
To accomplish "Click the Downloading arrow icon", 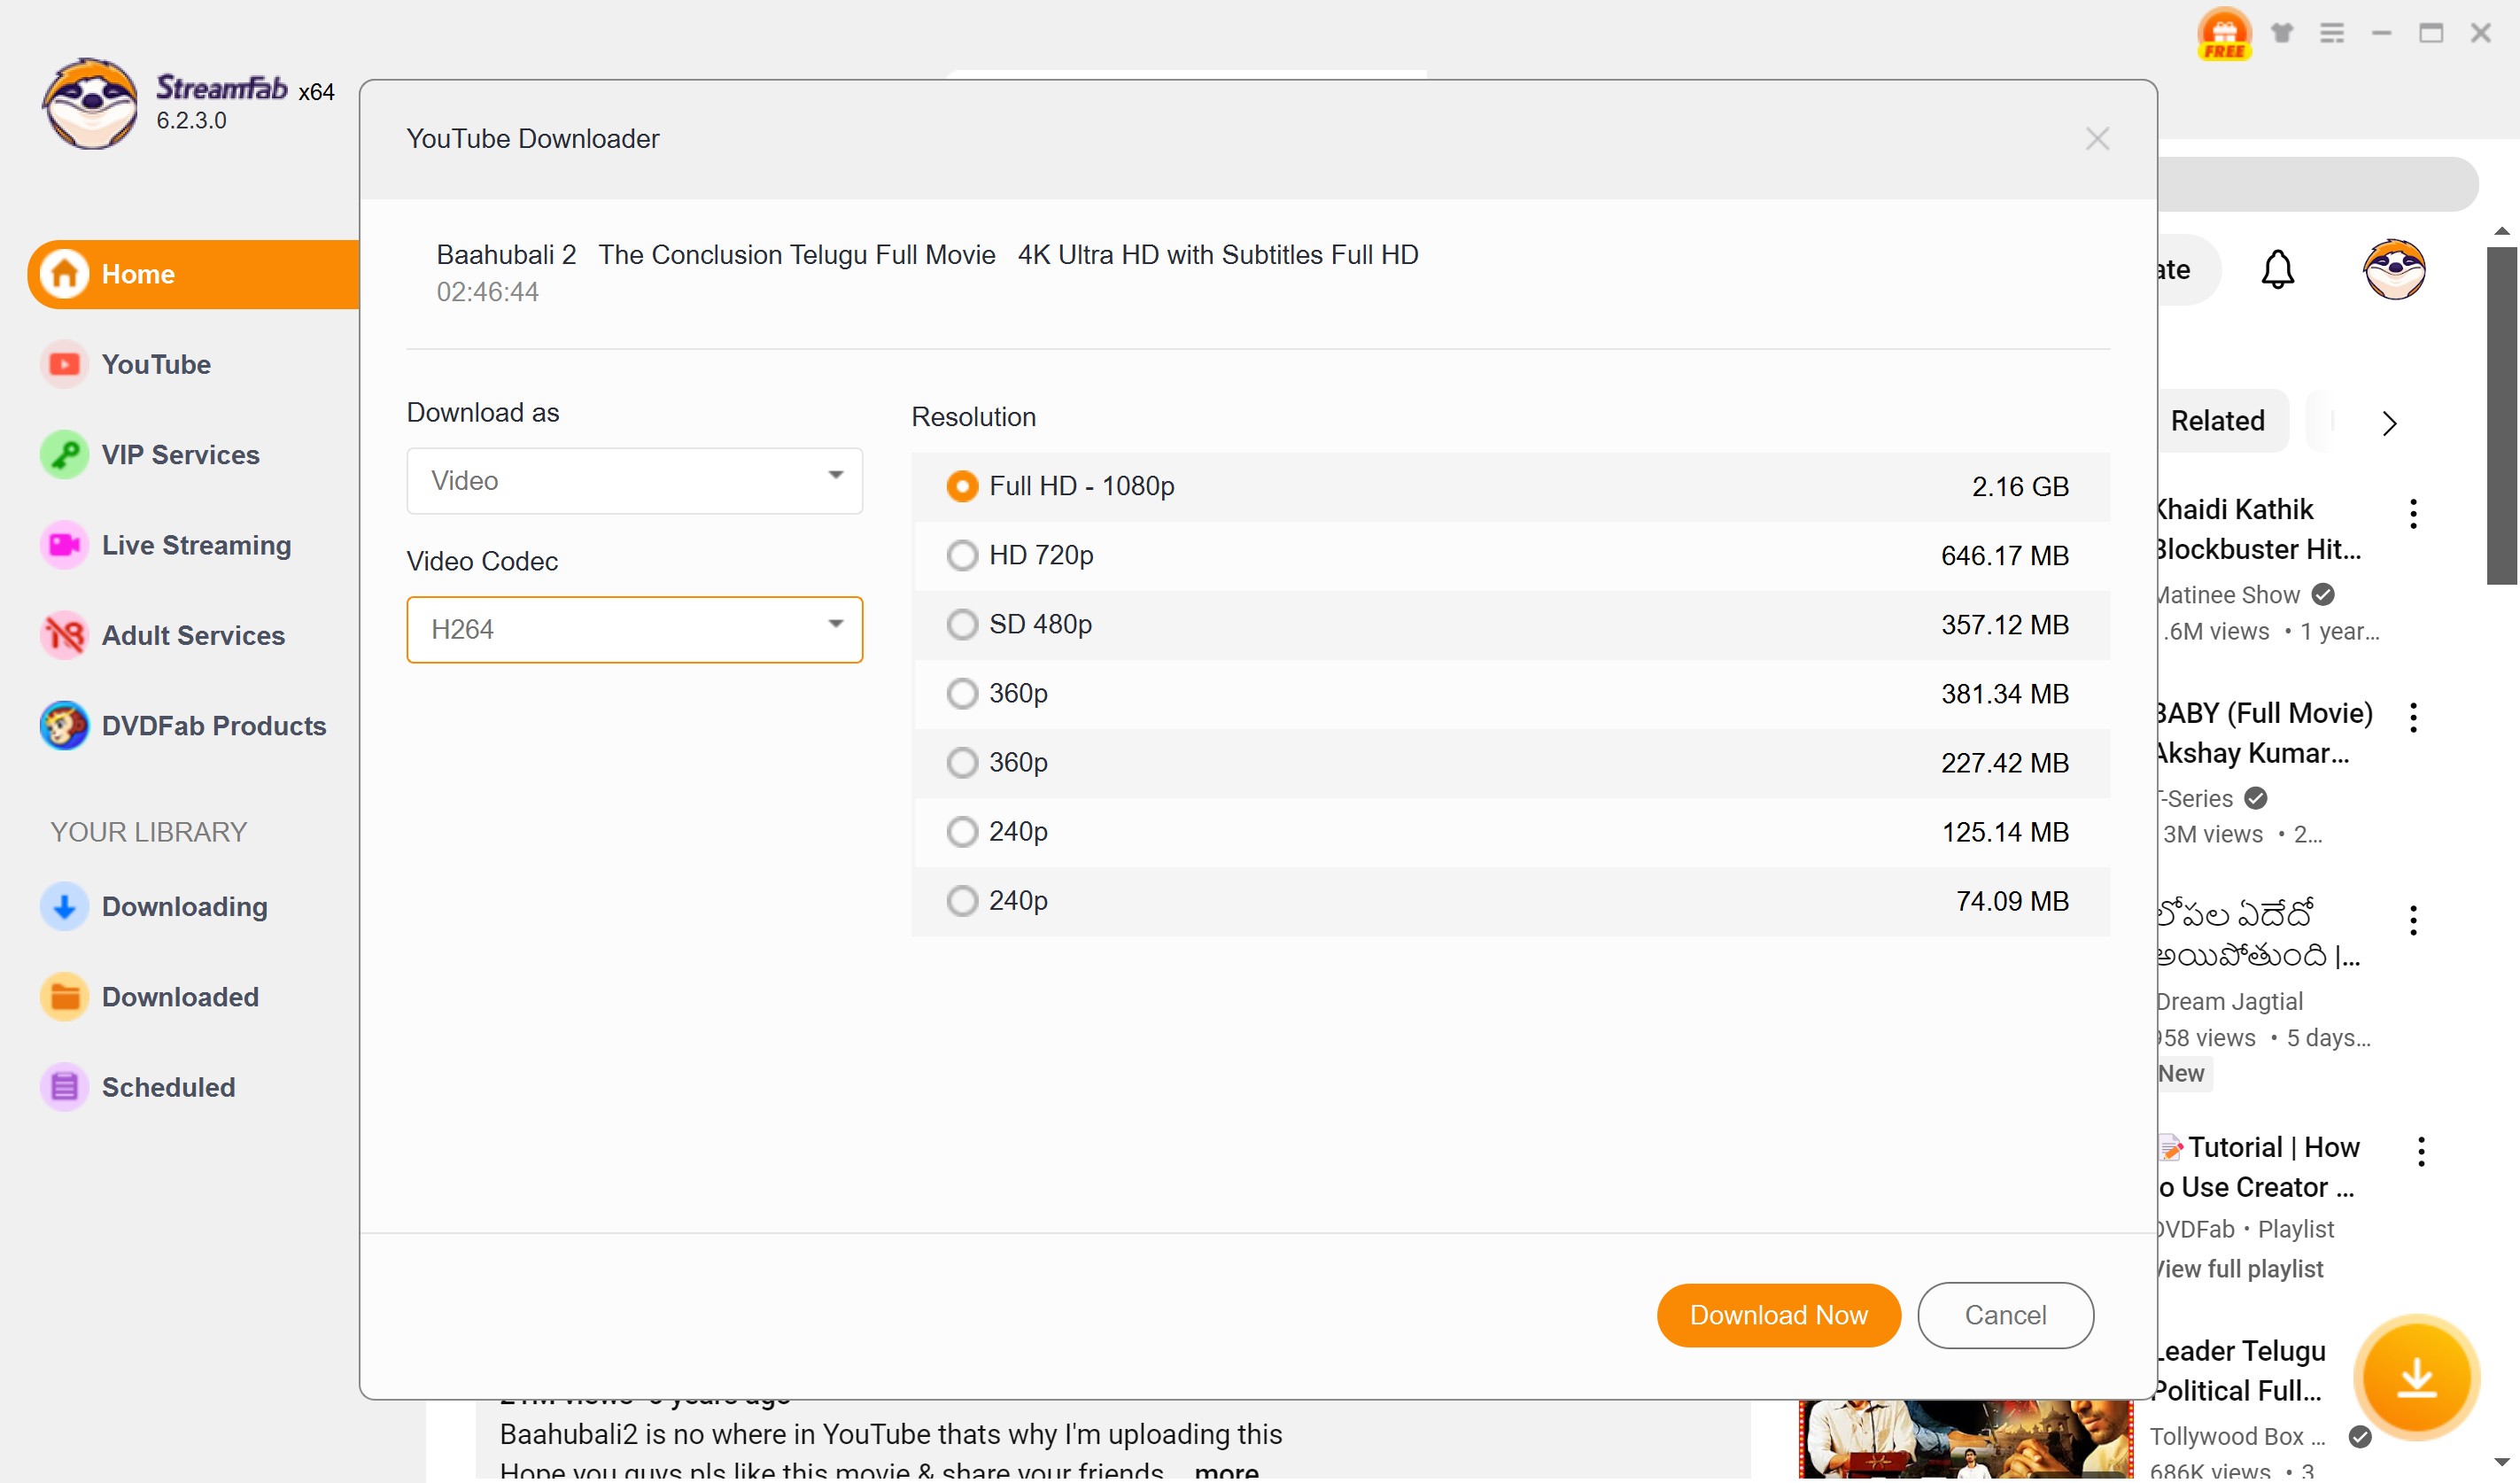I will [x=65, y=906].
